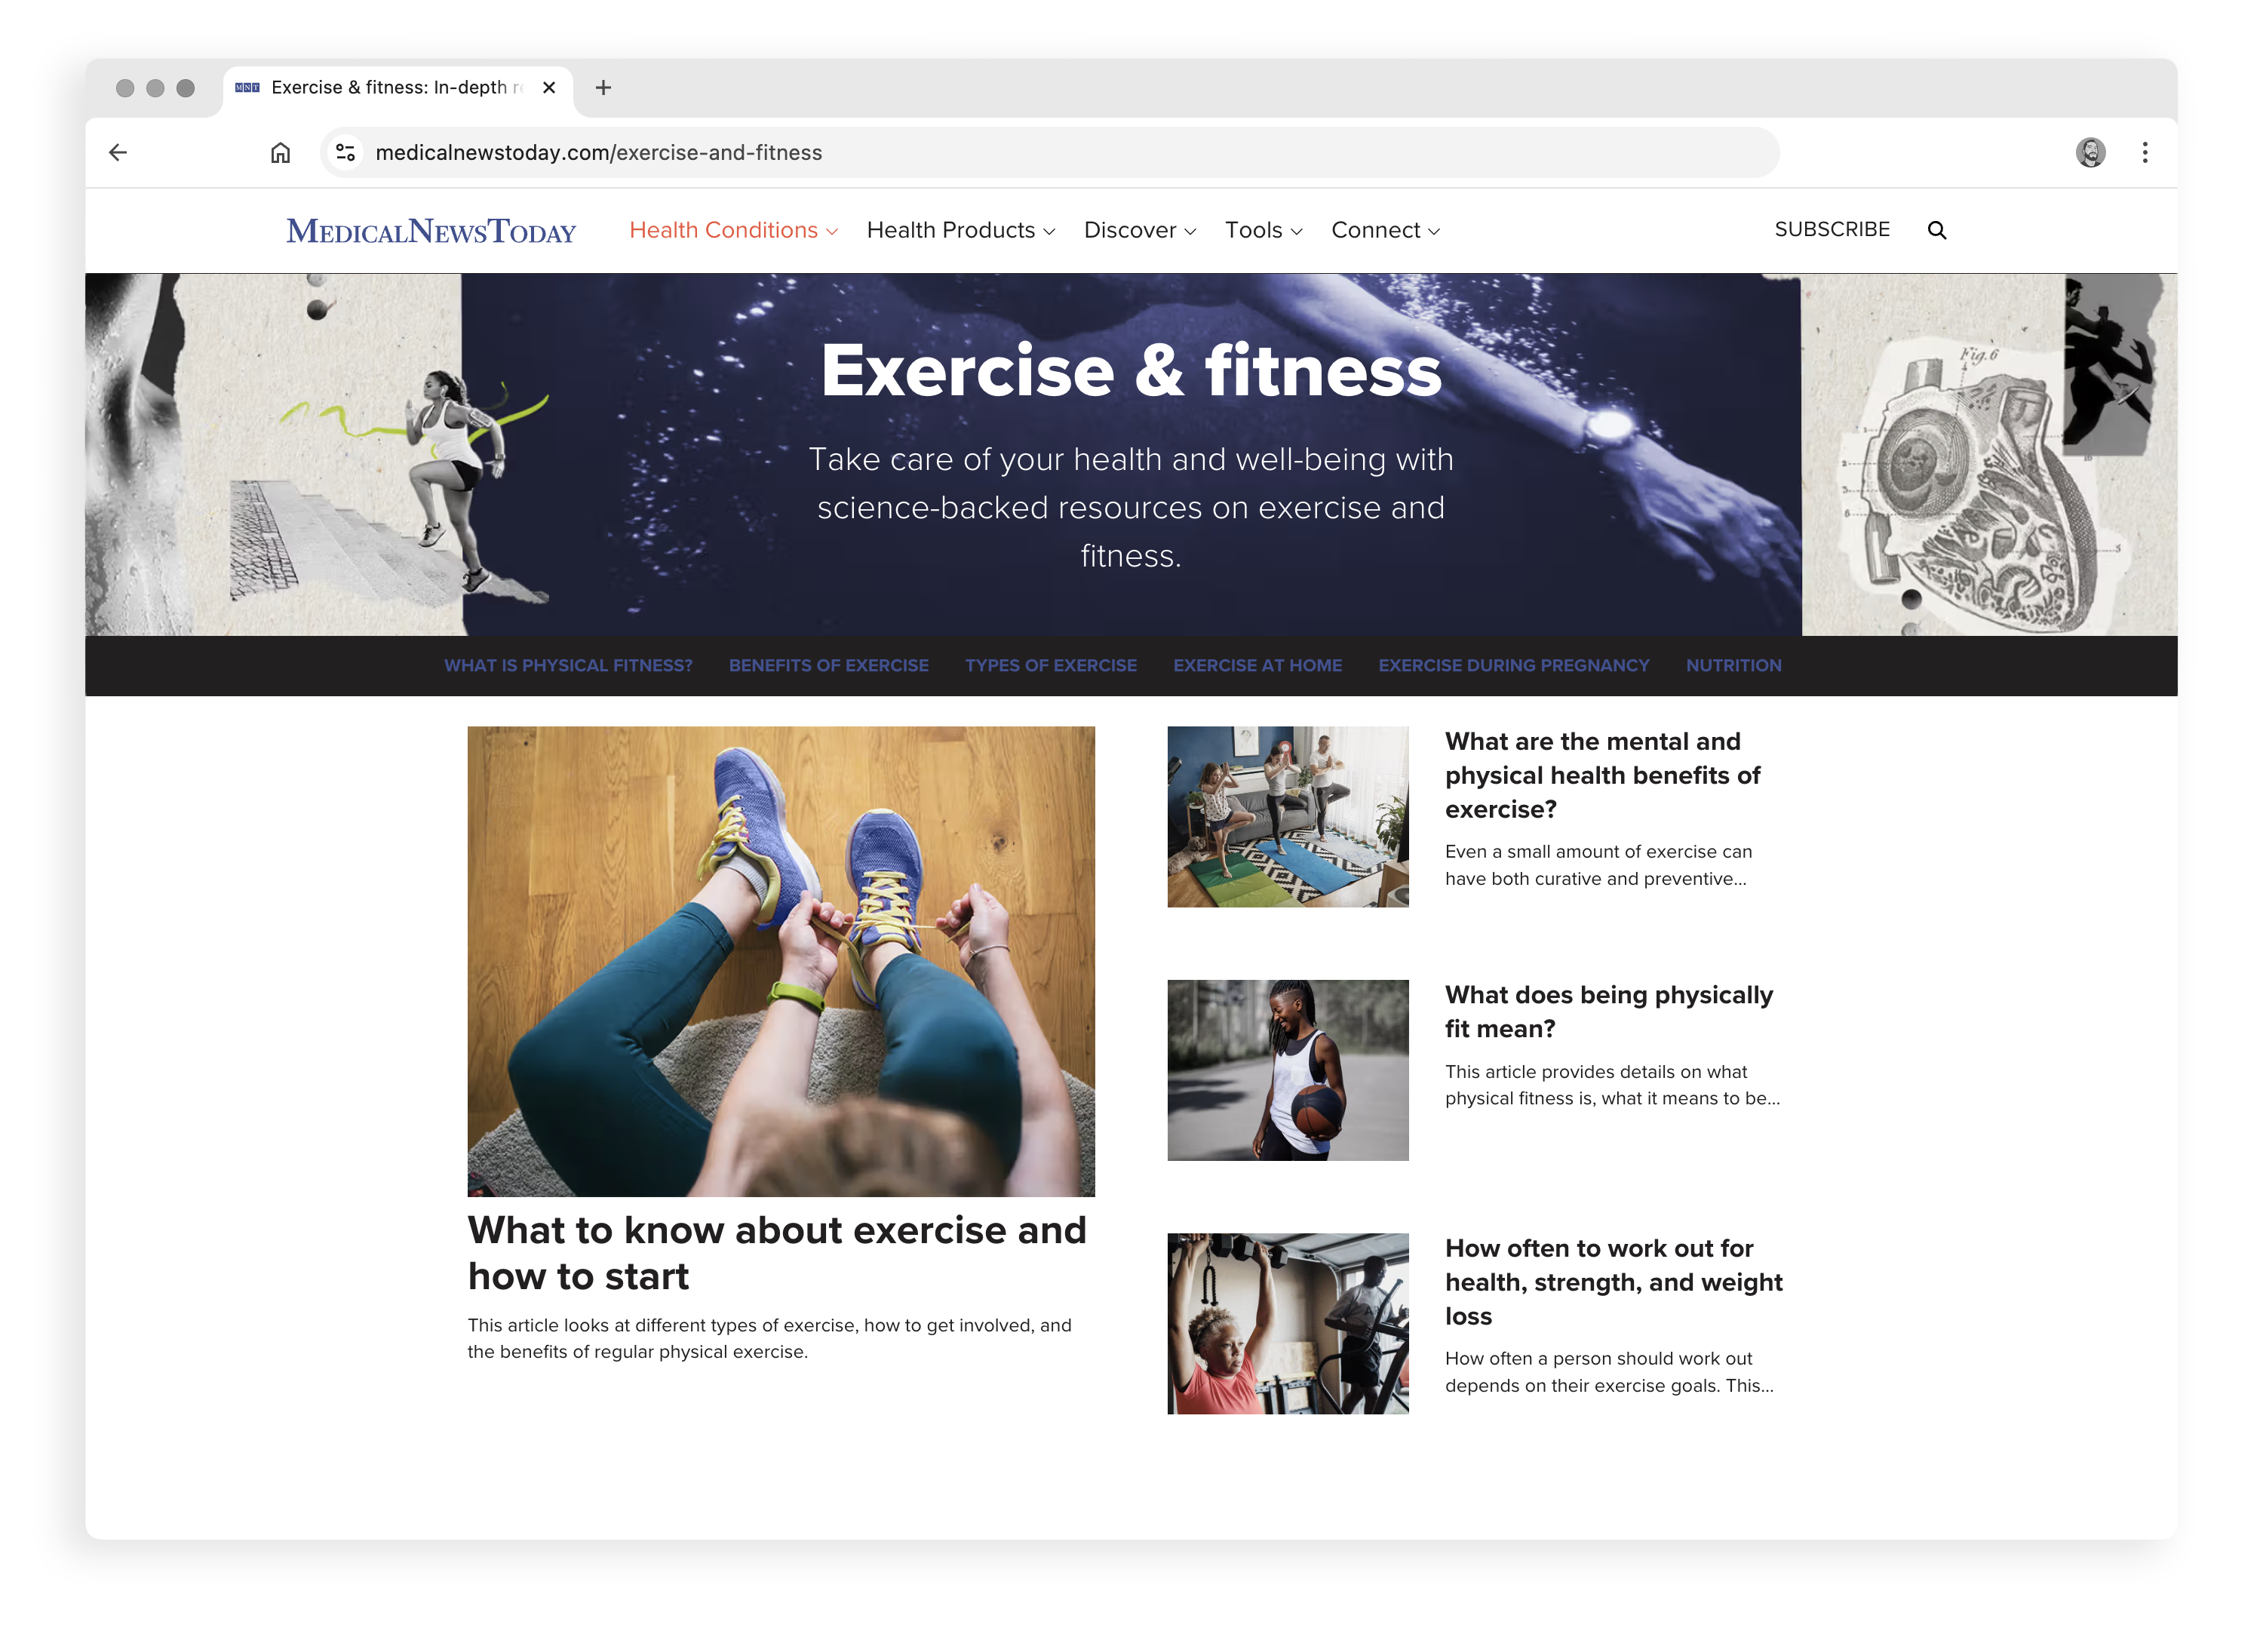Viewport: 2263px width, 1652px height.
Task: Click the SUBSCRIBE button
Action: click(x=1831, y=229)
